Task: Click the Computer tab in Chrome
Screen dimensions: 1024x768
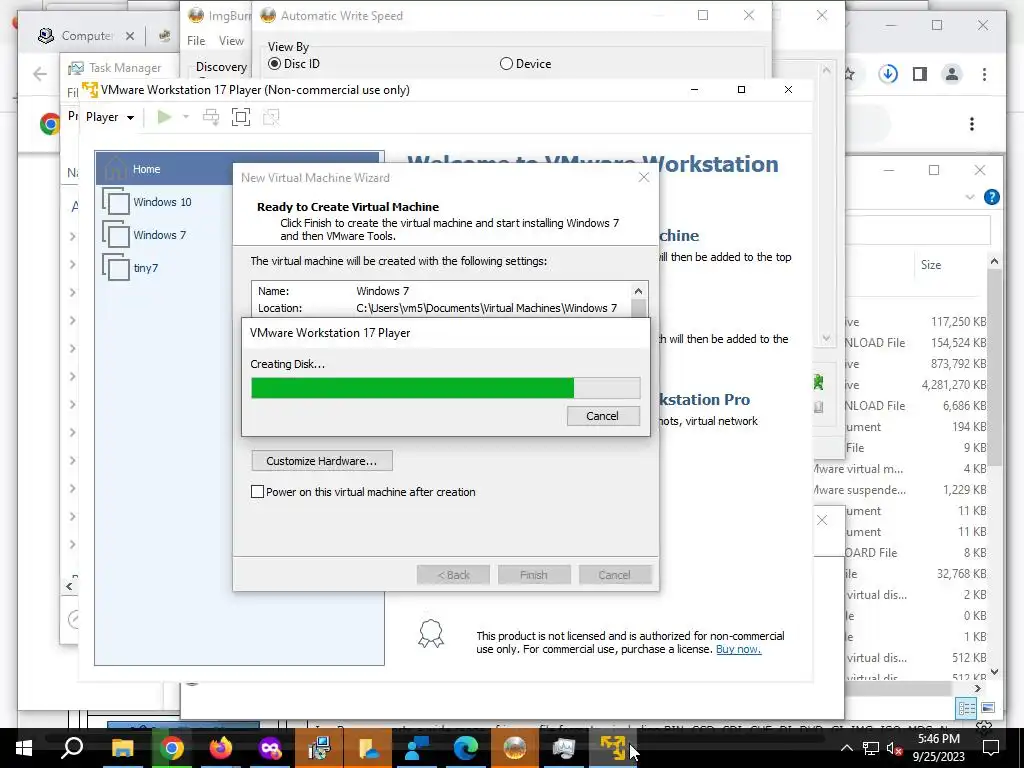Action: (86, 36)
